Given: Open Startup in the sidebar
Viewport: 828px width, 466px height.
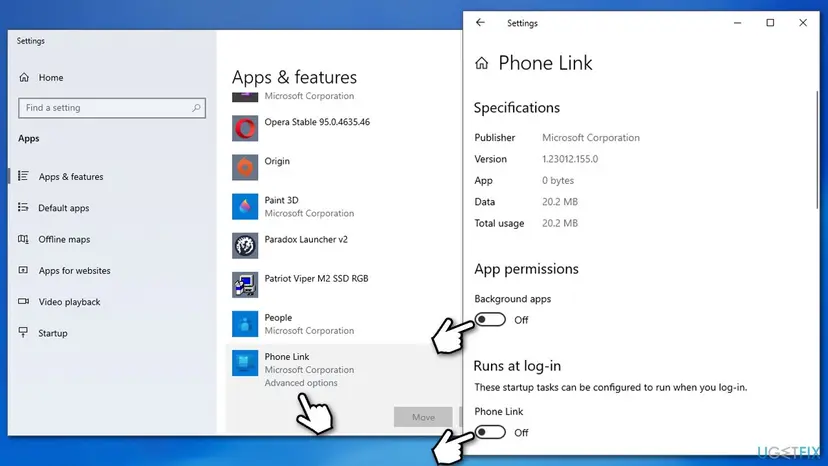Looking at the screenshot, I should tap(53, 333).
